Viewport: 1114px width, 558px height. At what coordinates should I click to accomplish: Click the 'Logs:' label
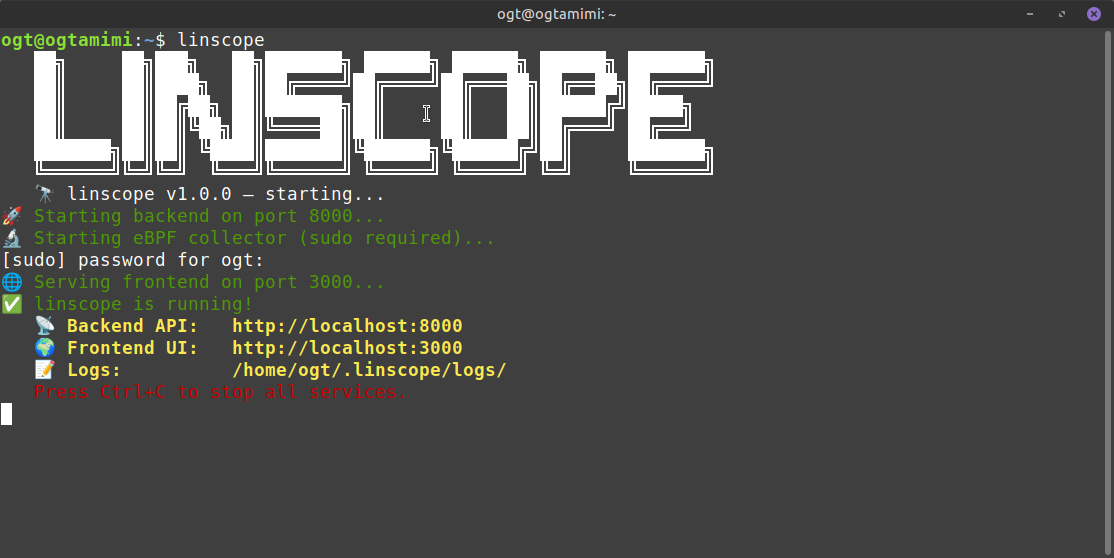coord(94,370)
